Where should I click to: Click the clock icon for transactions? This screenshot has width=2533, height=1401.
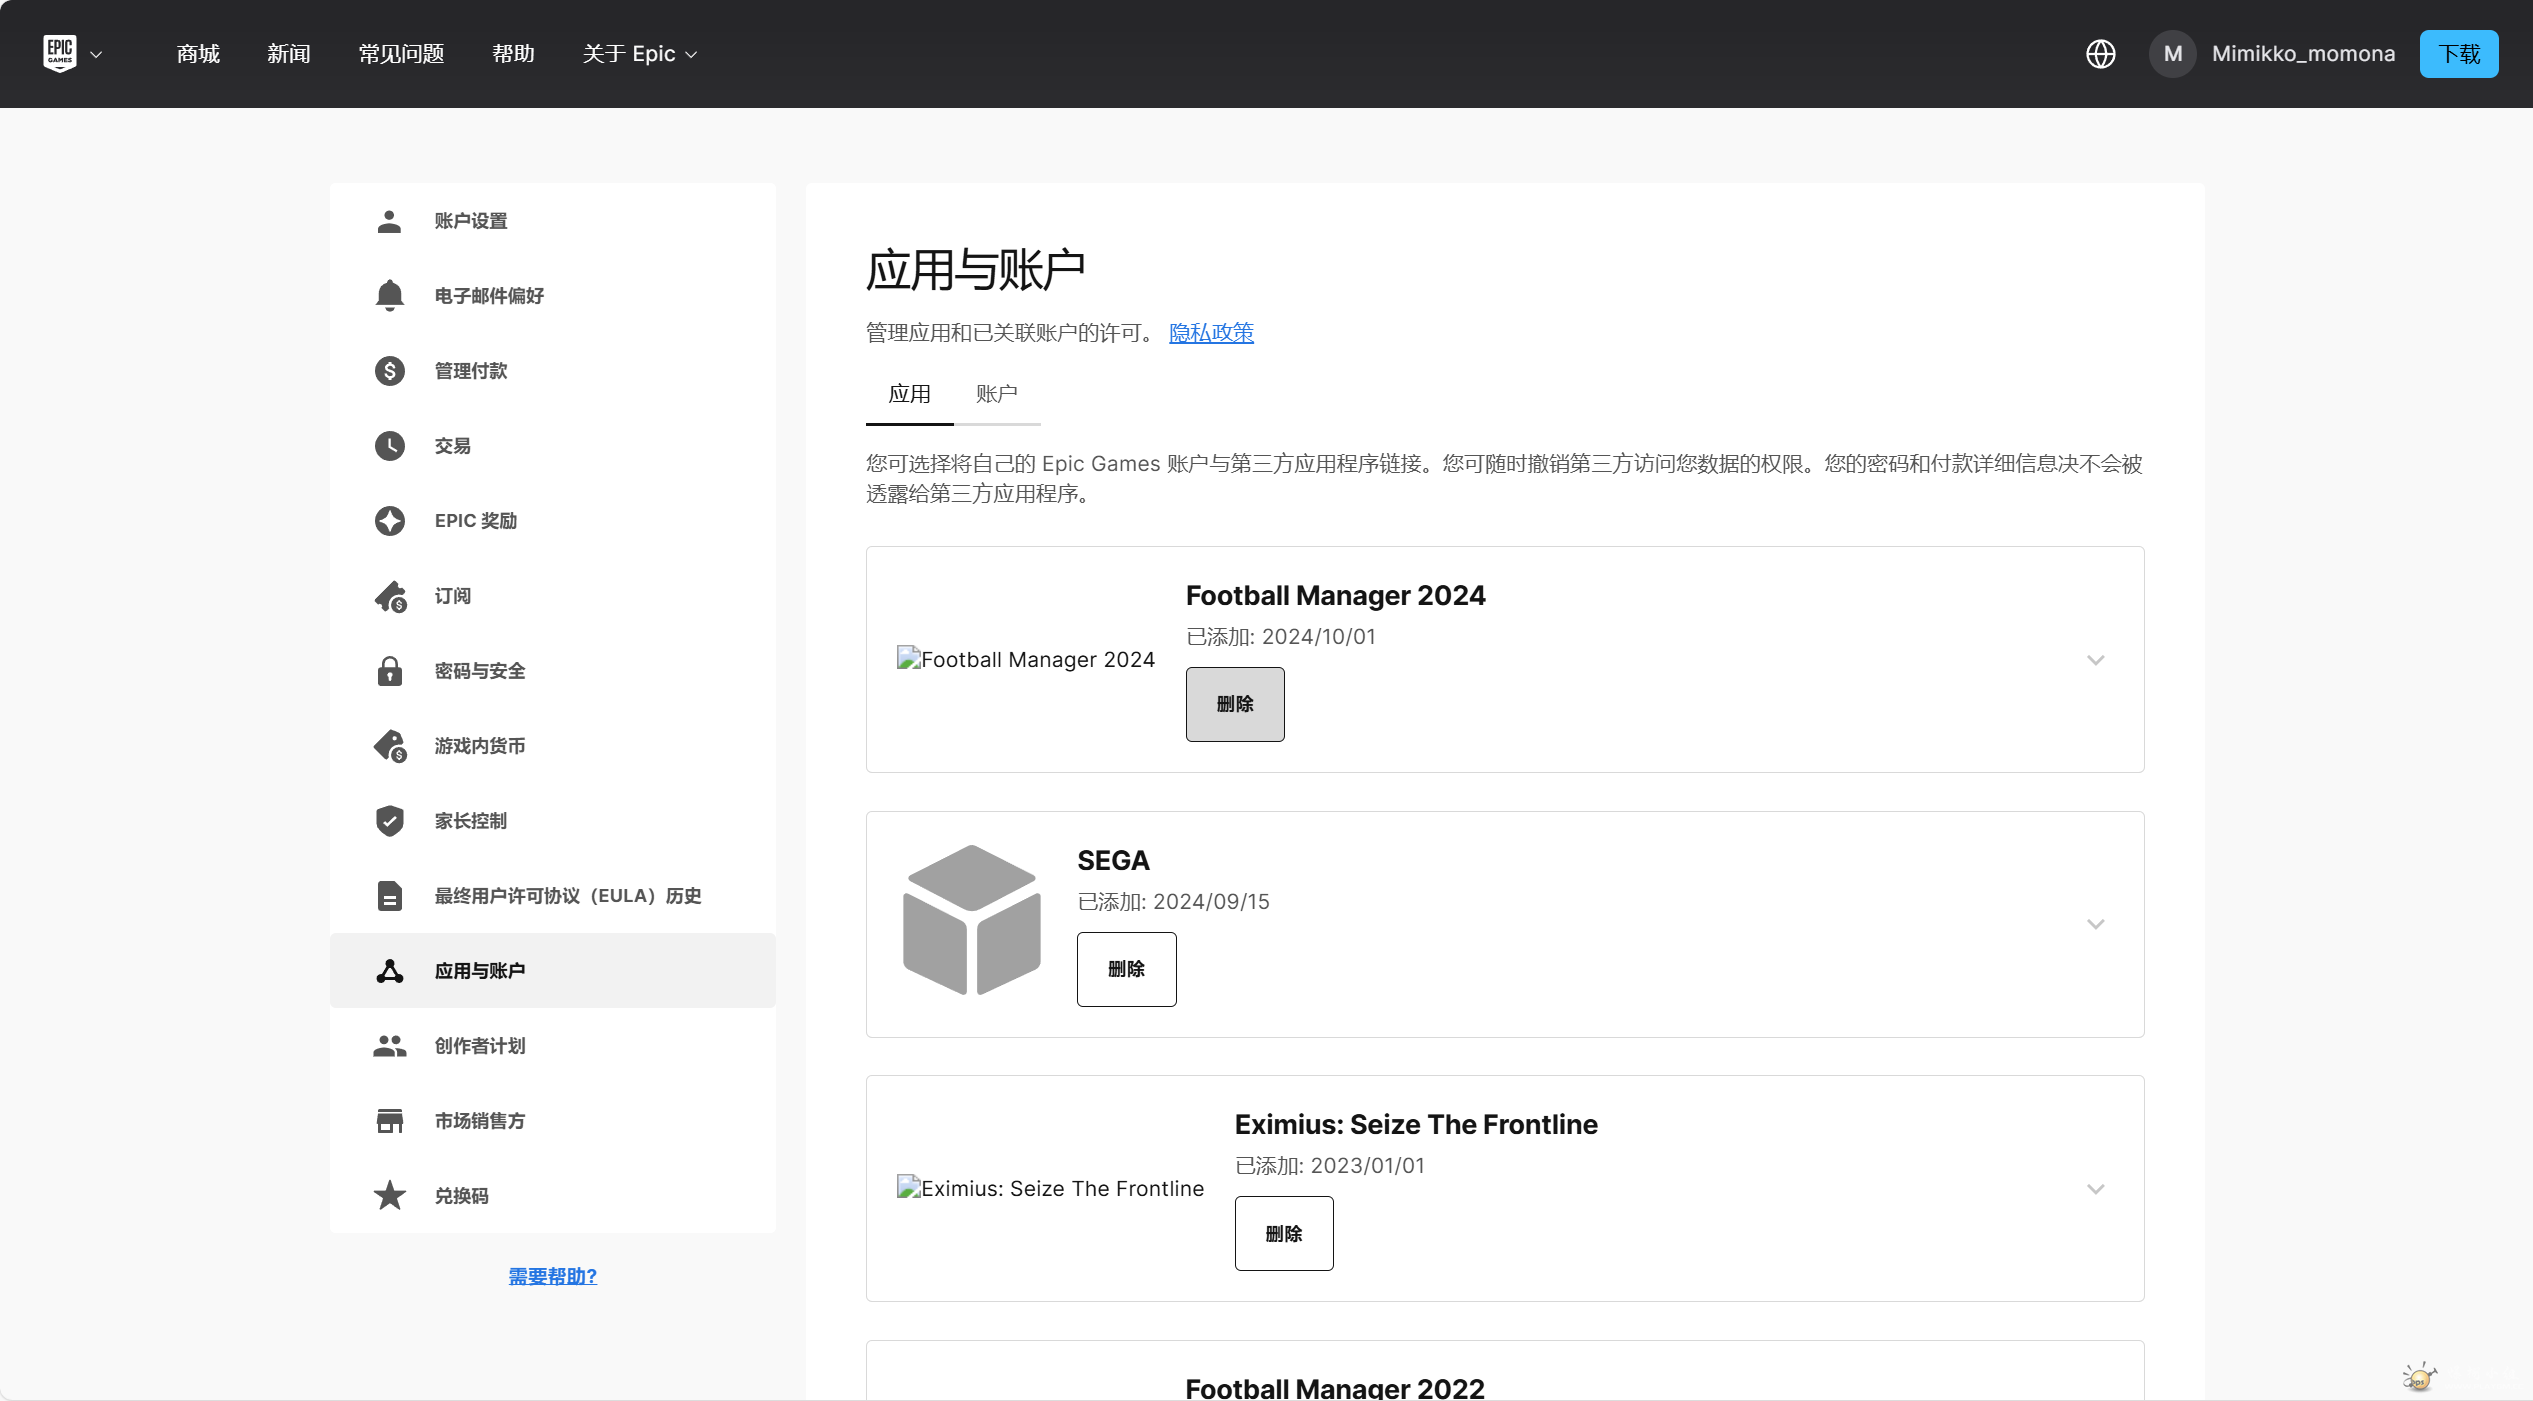[x=390, y=446]
